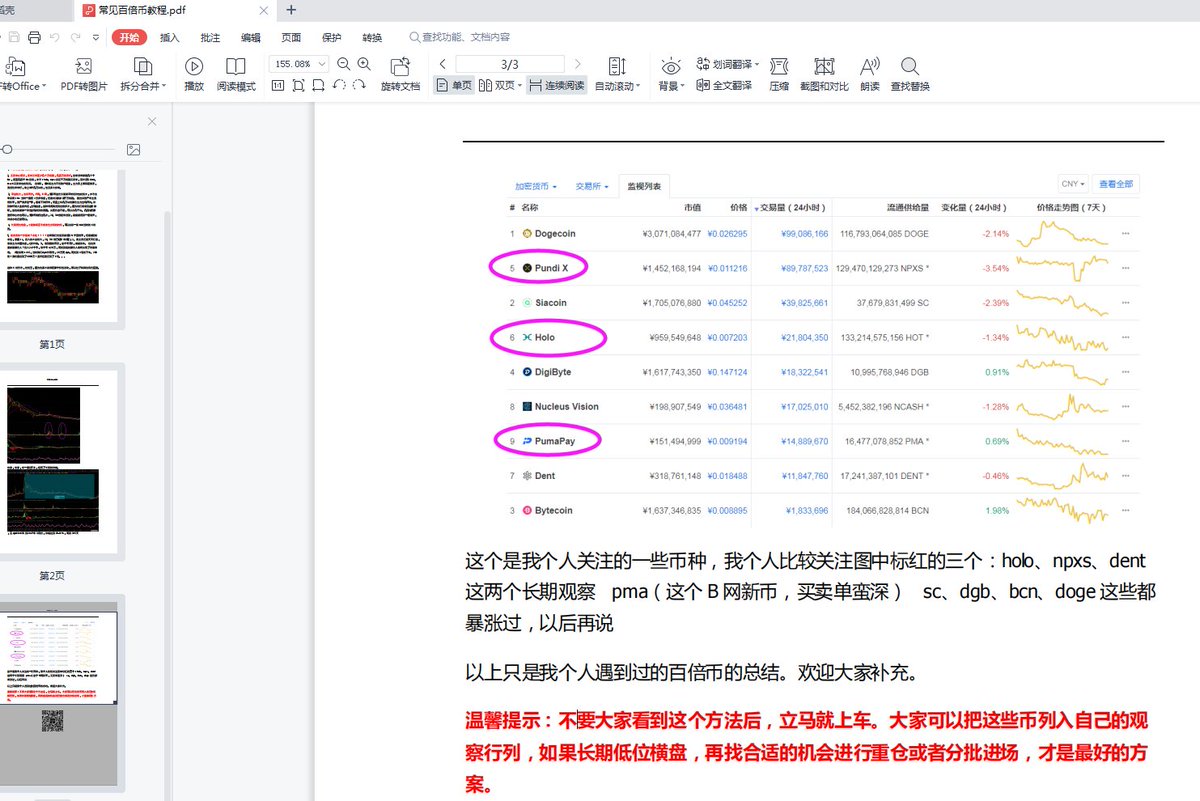Select the 第1页 page thumbnail
This screenshot has width=1200, height=801.
60,245
